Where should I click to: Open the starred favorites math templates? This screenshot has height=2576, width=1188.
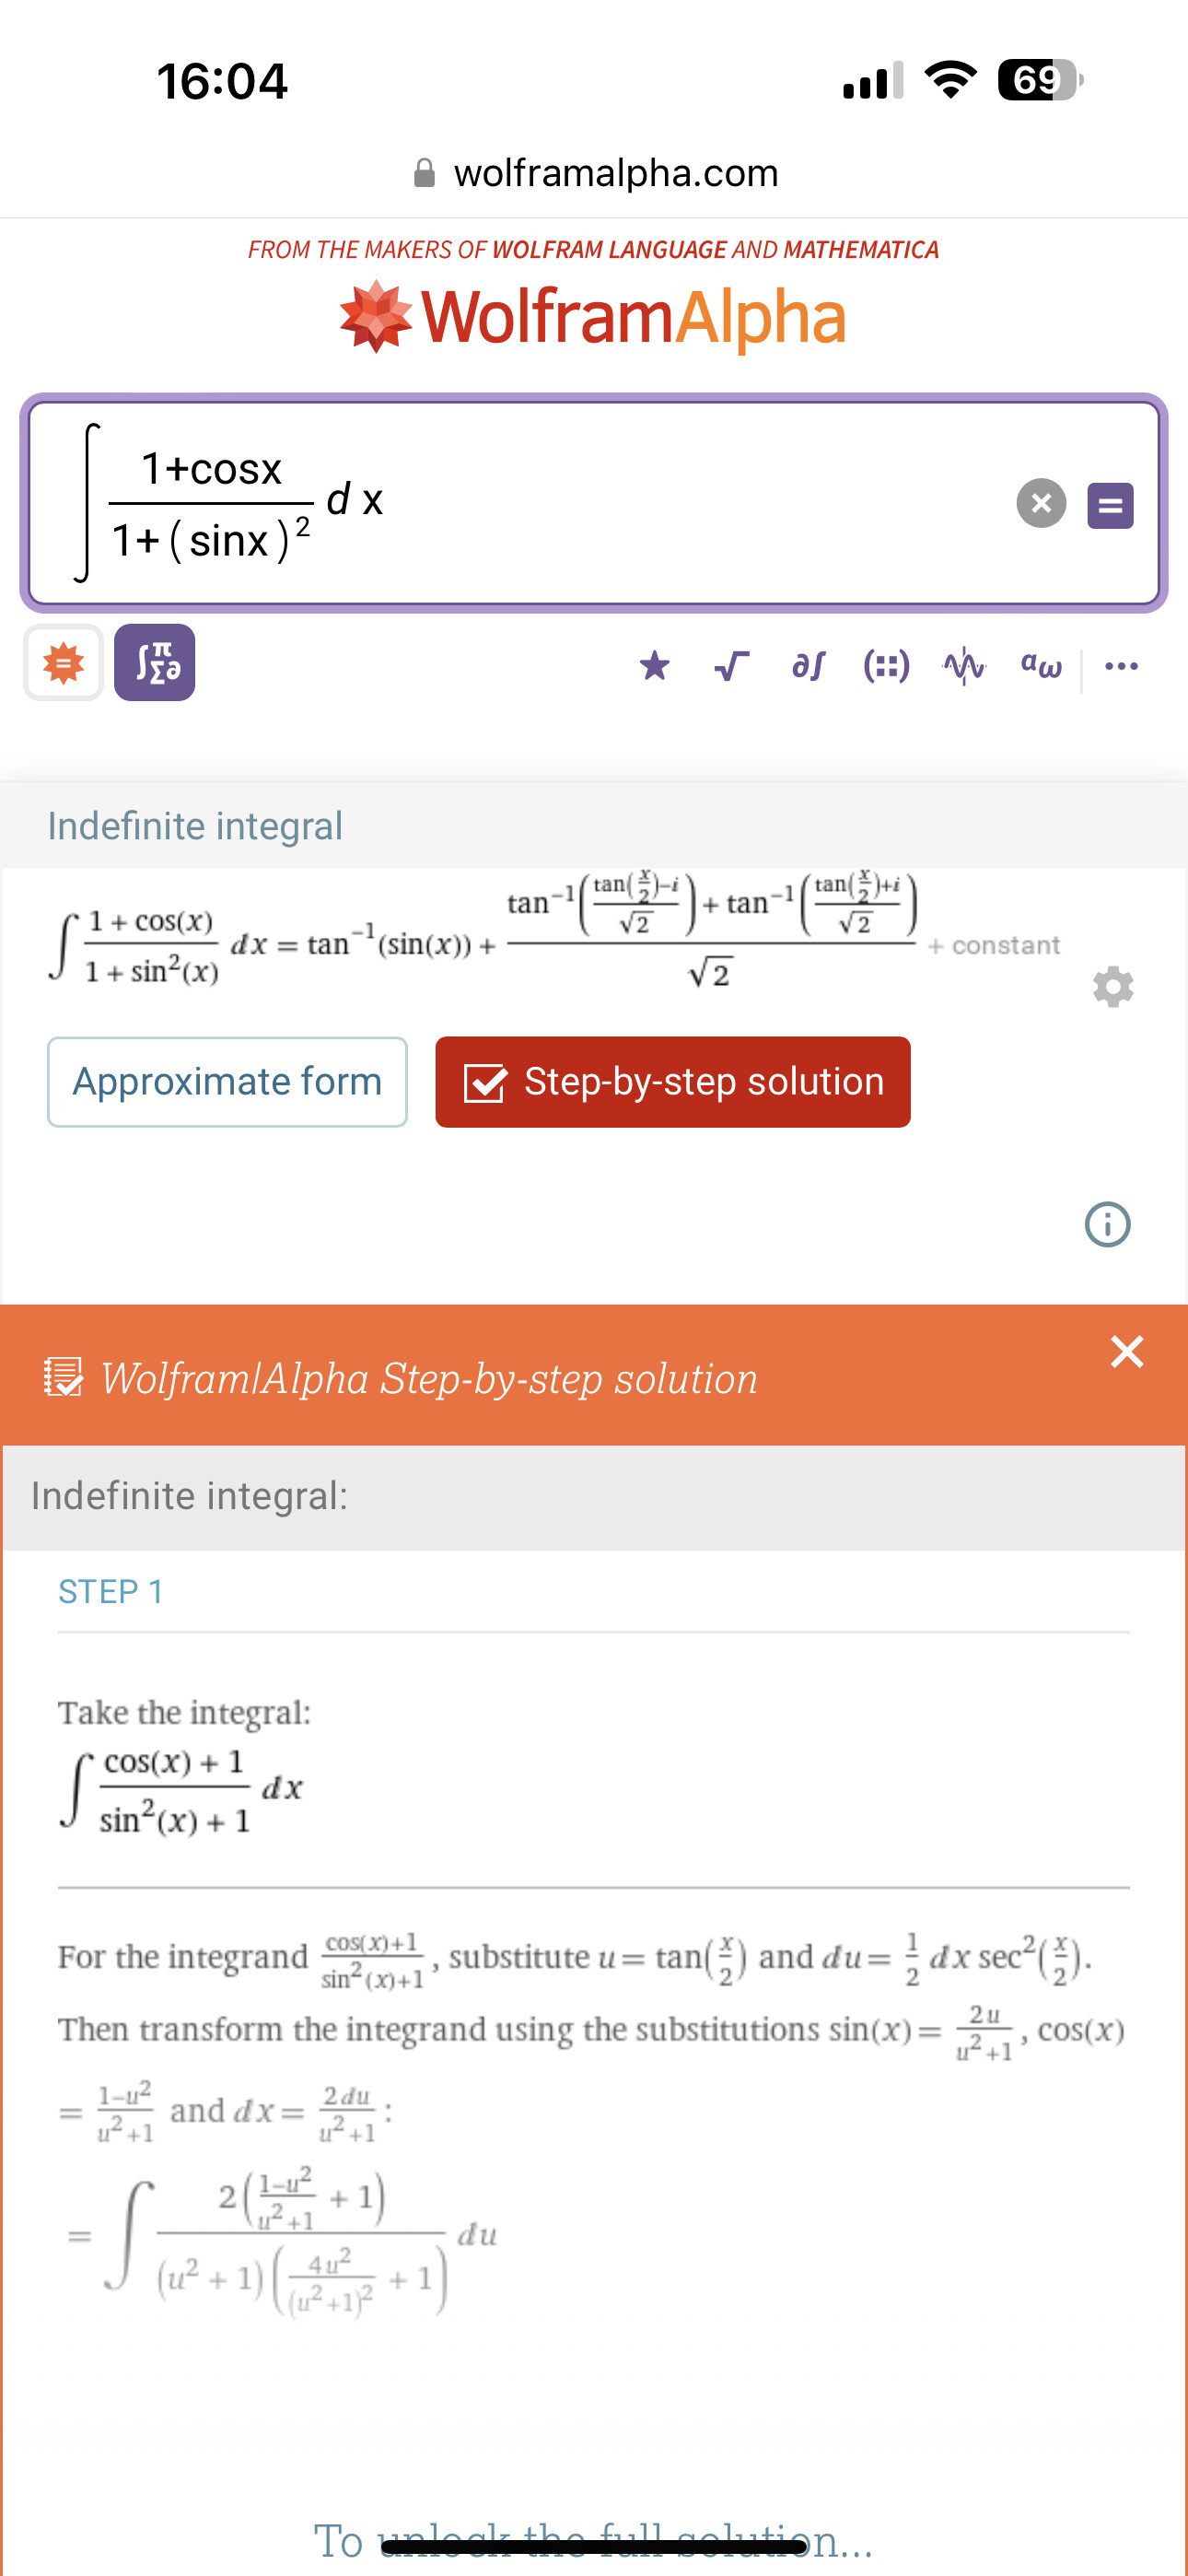coord(655,666)
